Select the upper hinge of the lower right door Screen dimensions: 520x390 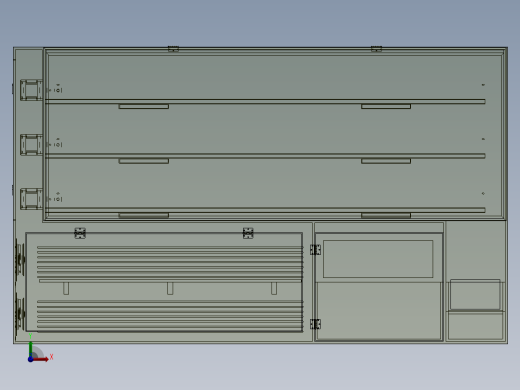click(315, 250)
